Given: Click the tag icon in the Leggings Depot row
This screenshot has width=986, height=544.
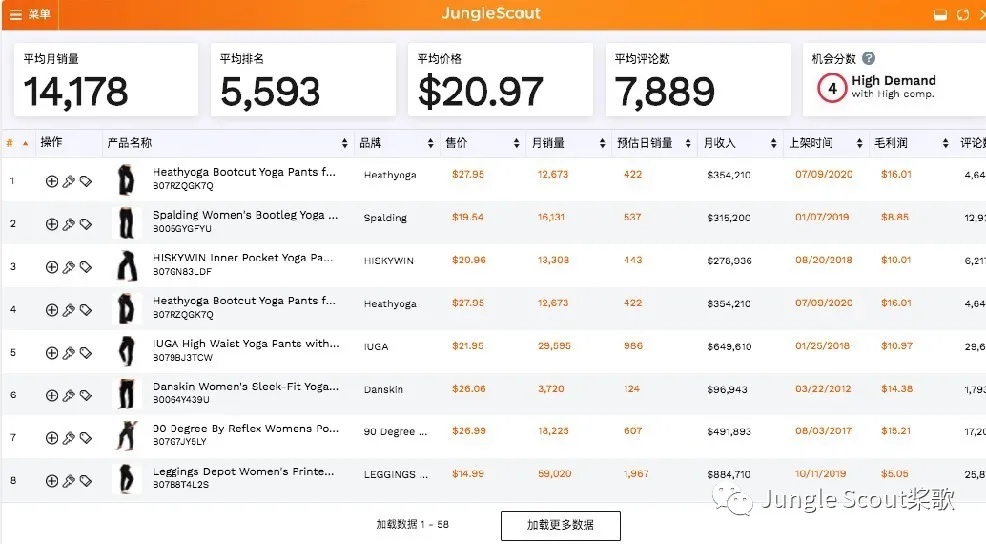Looking at the screenshot, I should tap(86, 481).
